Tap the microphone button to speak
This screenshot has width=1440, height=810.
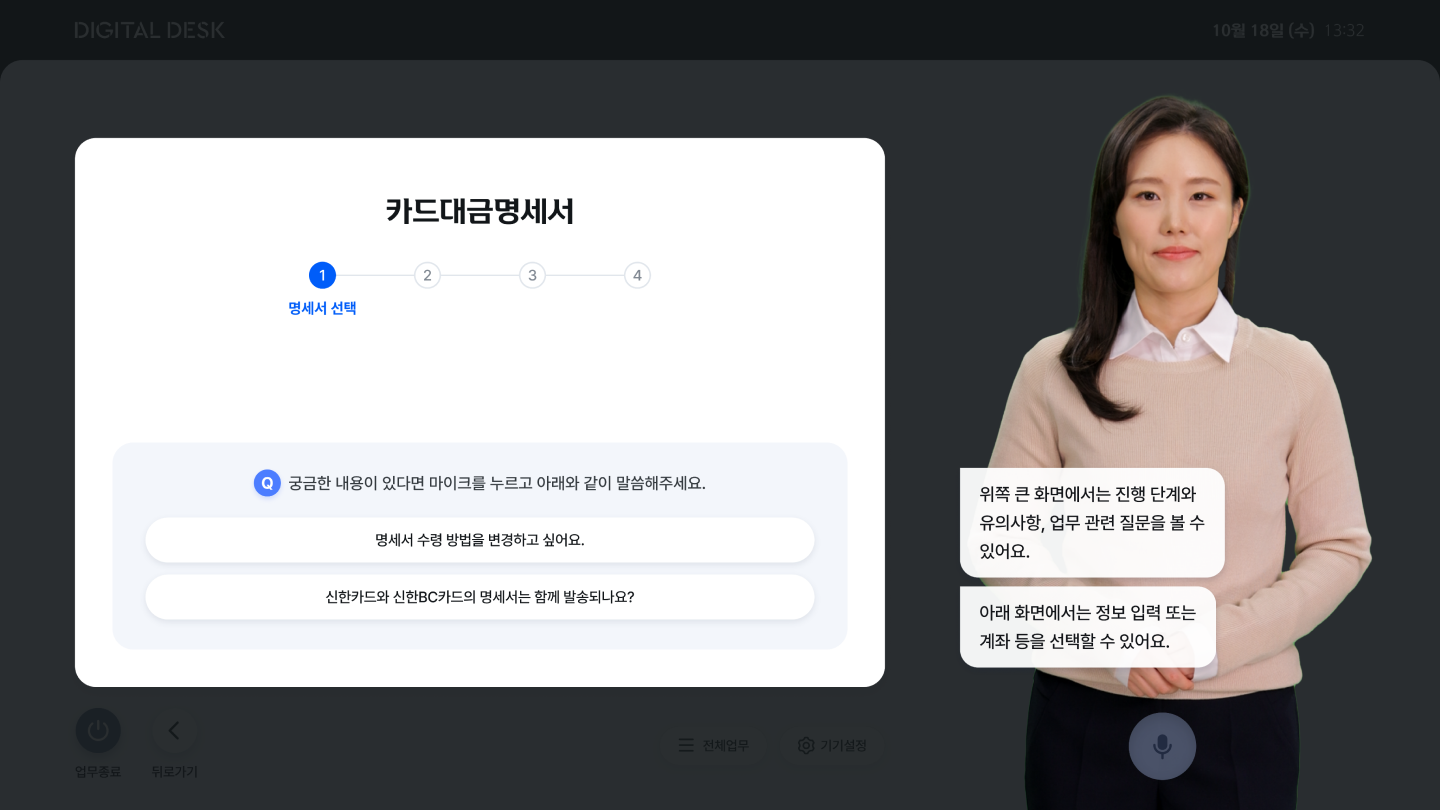click(1162, 746)
